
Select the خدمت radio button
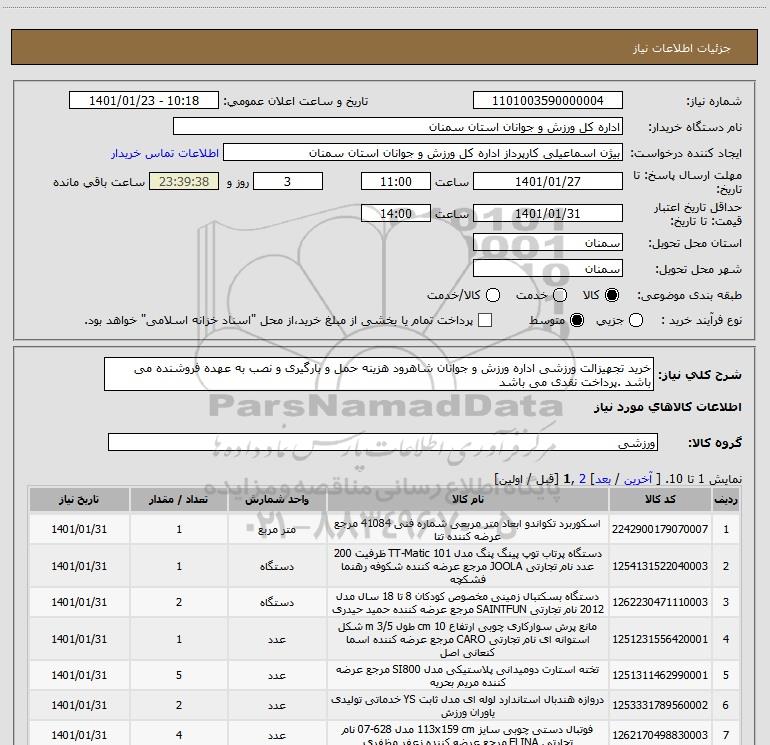(x=560, y=295)
